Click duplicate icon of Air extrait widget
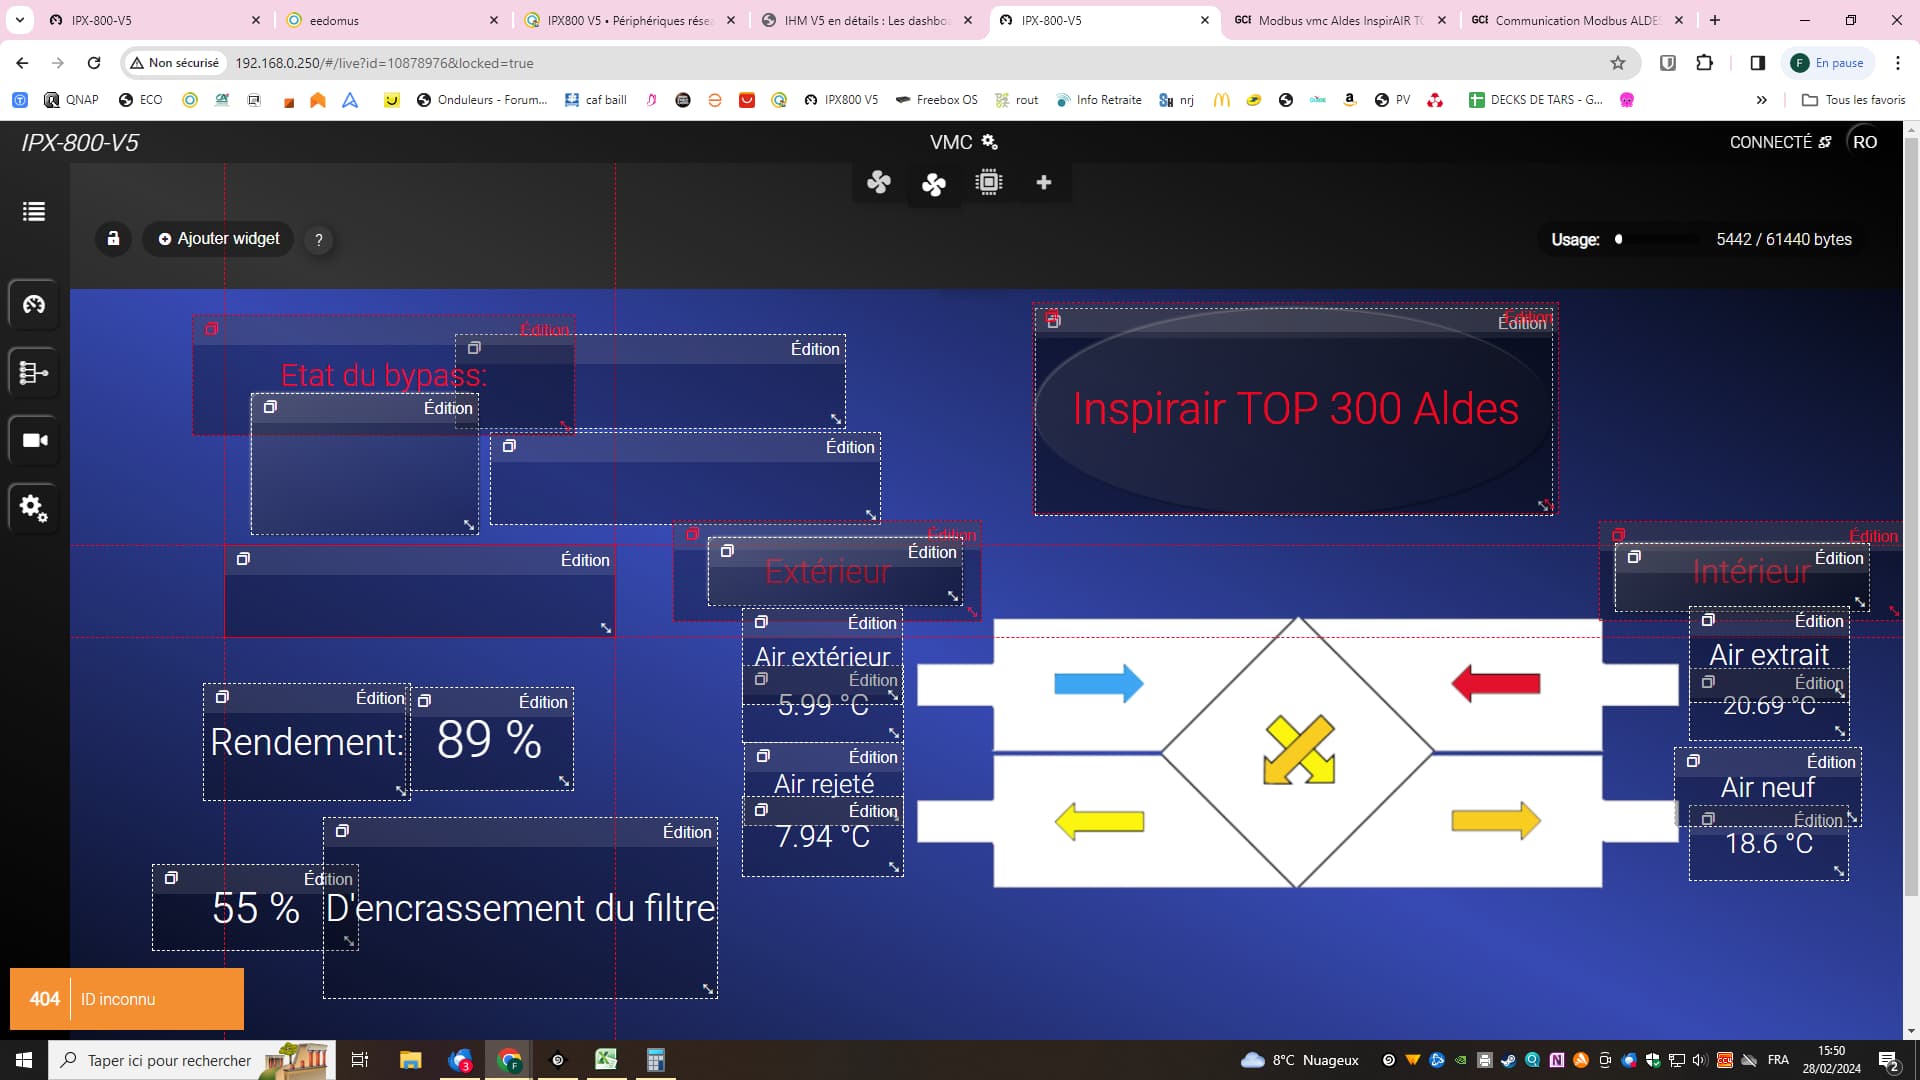The height and width of the screenshot is (1080, 1920). pyautogui.click(x=1708, y=620)
